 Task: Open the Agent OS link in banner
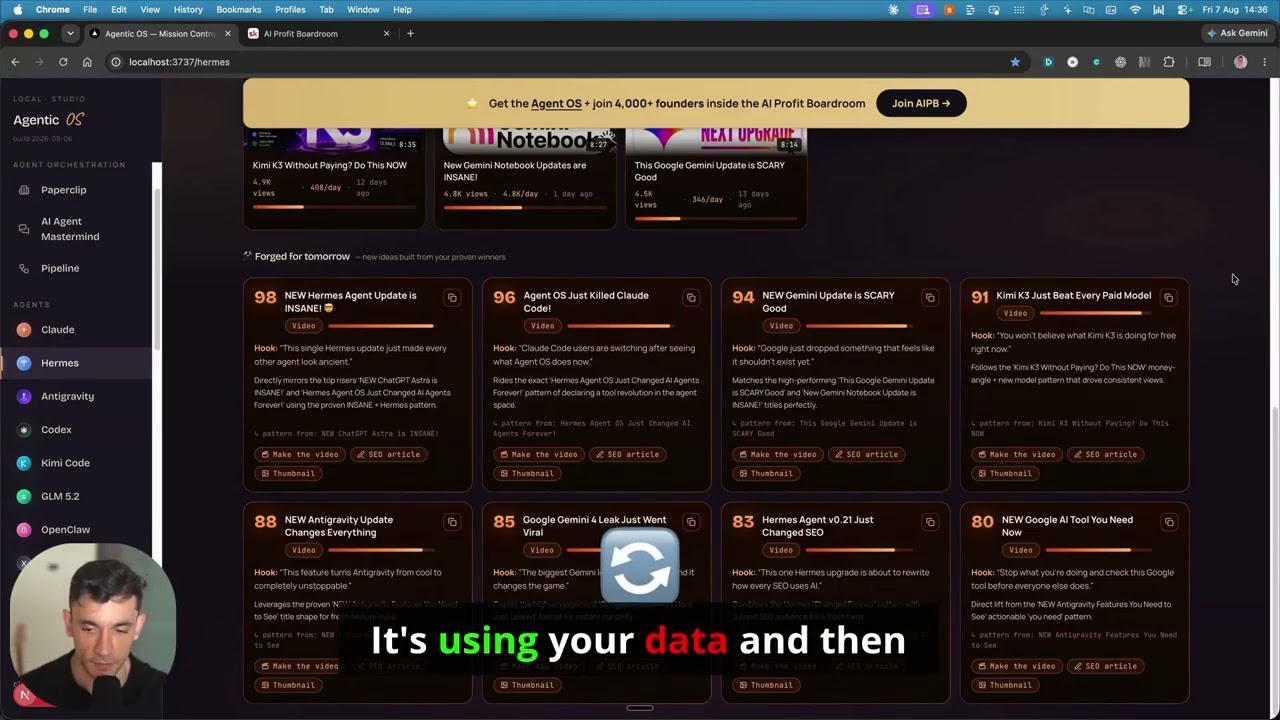pos(556,103)
